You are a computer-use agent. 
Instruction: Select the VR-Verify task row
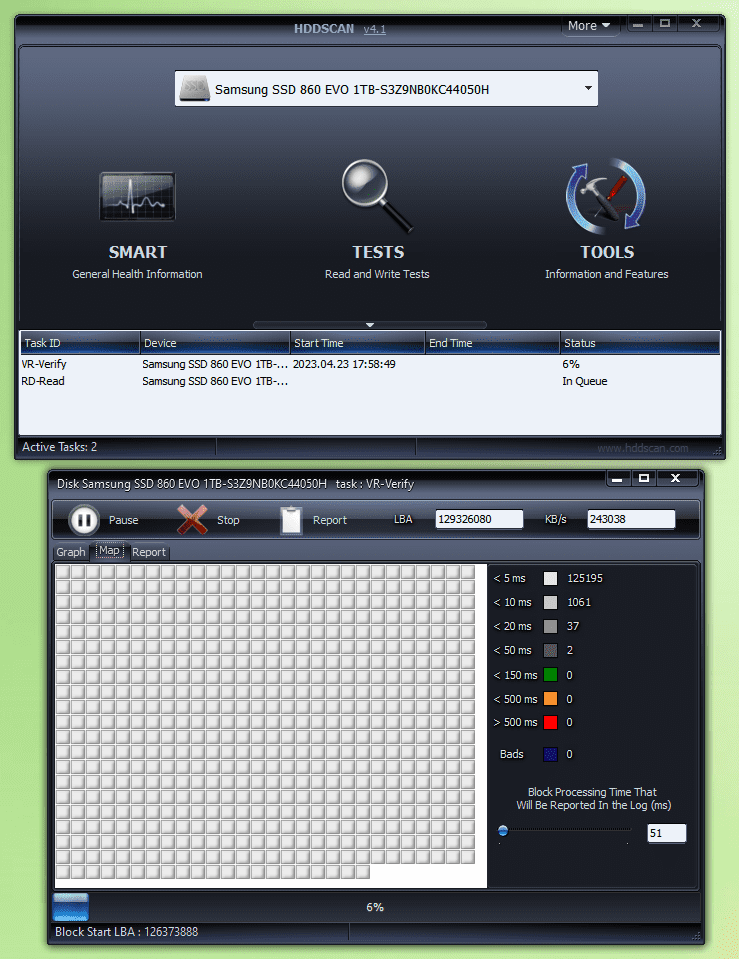pyautogui.click(x=370, y=364)
